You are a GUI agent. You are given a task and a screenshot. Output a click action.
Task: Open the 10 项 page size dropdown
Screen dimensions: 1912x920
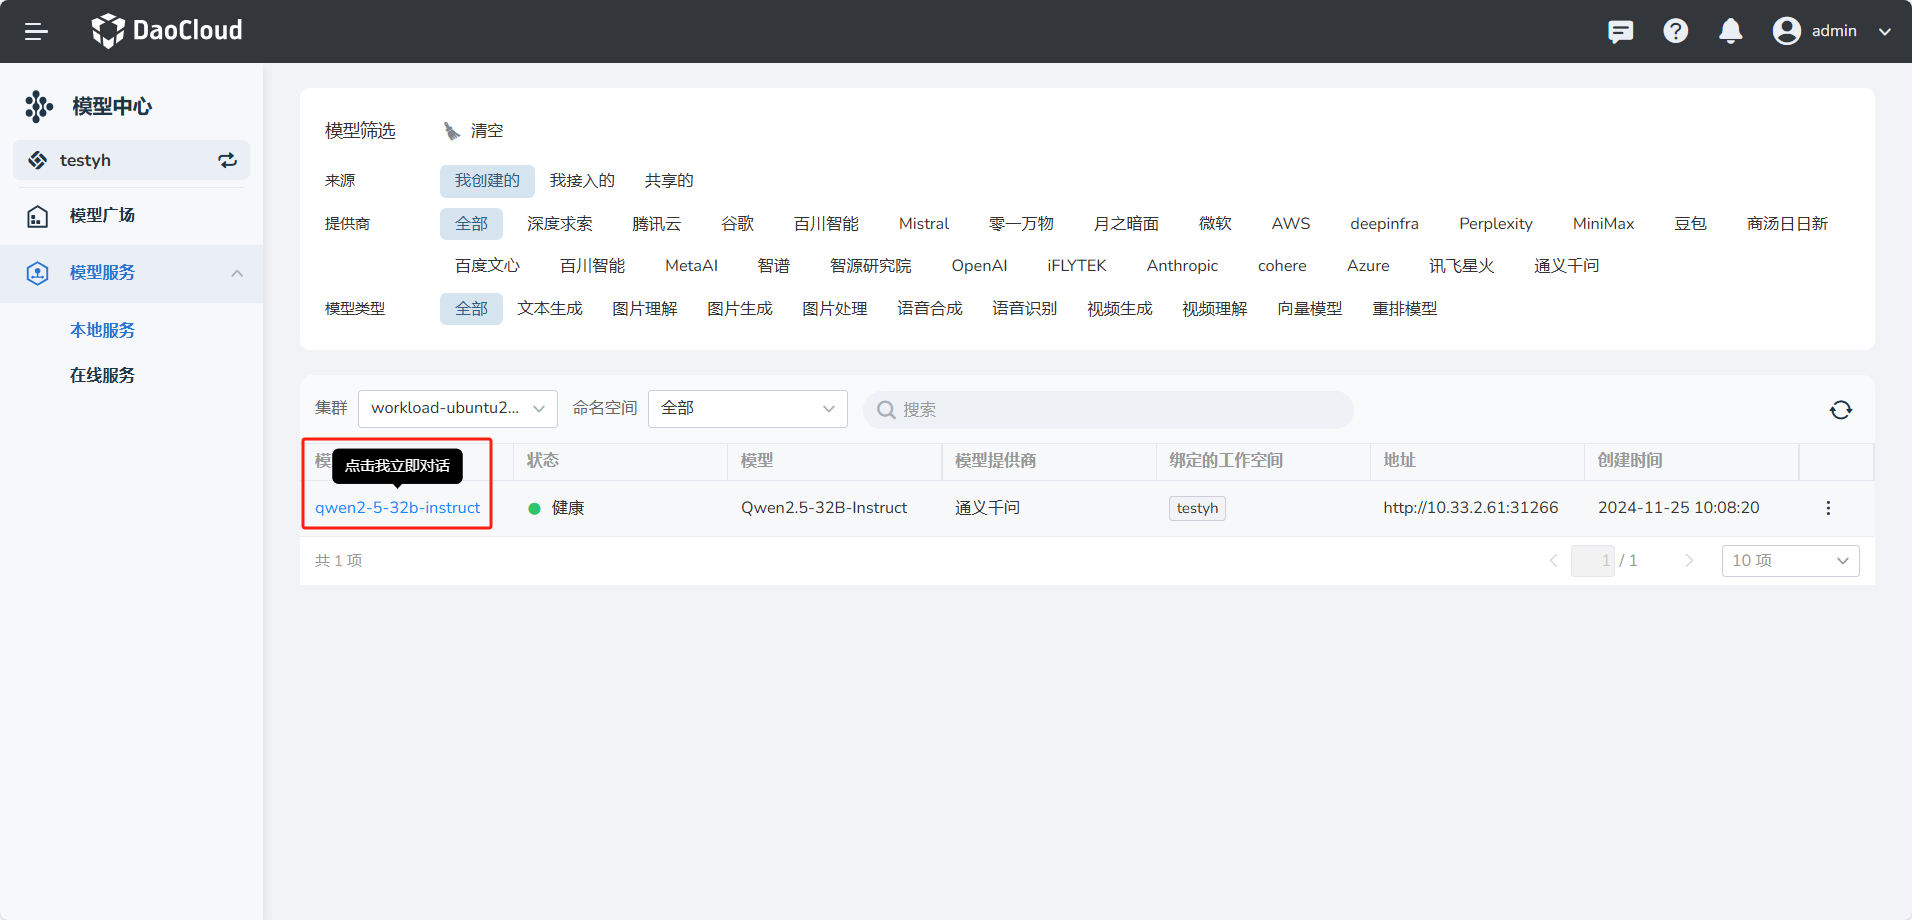point(1790,561)
